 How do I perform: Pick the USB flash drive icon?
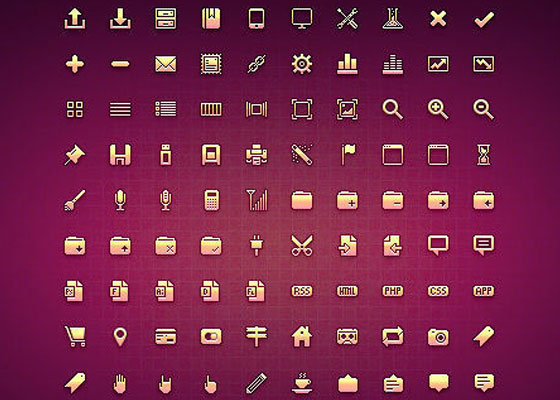click(166, 155)
